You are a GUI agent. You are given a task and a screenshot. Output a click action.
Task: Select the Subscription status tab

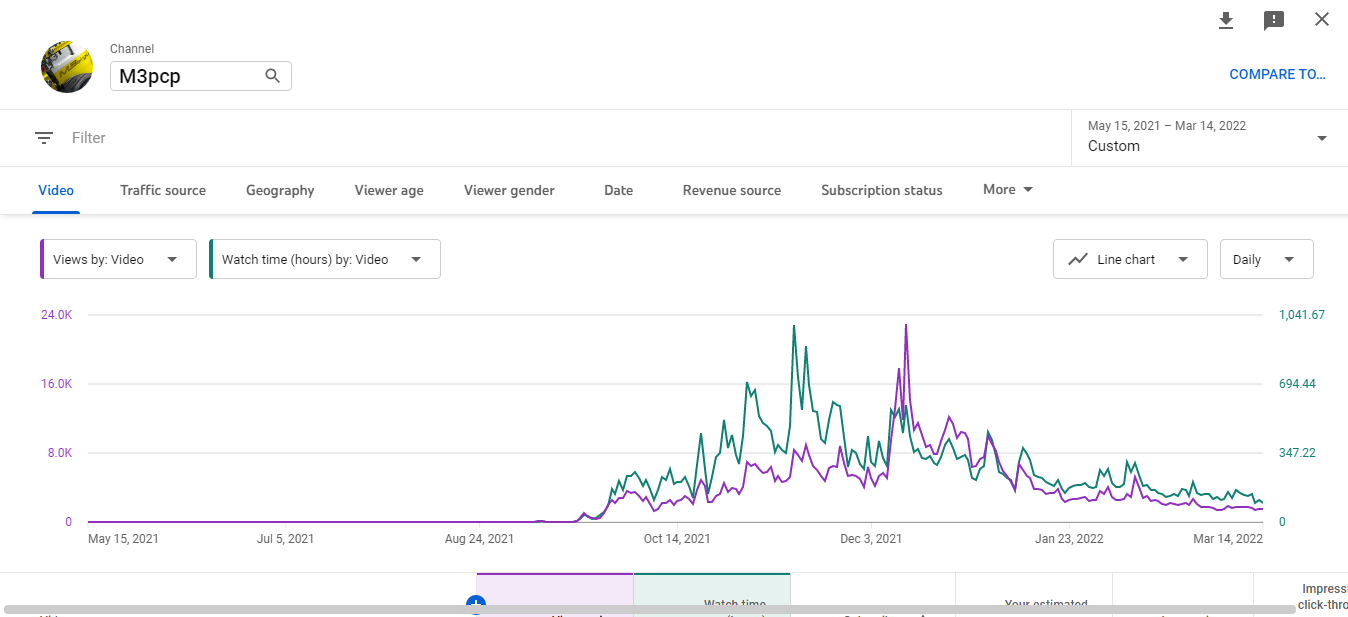click(x=882, y=190)
